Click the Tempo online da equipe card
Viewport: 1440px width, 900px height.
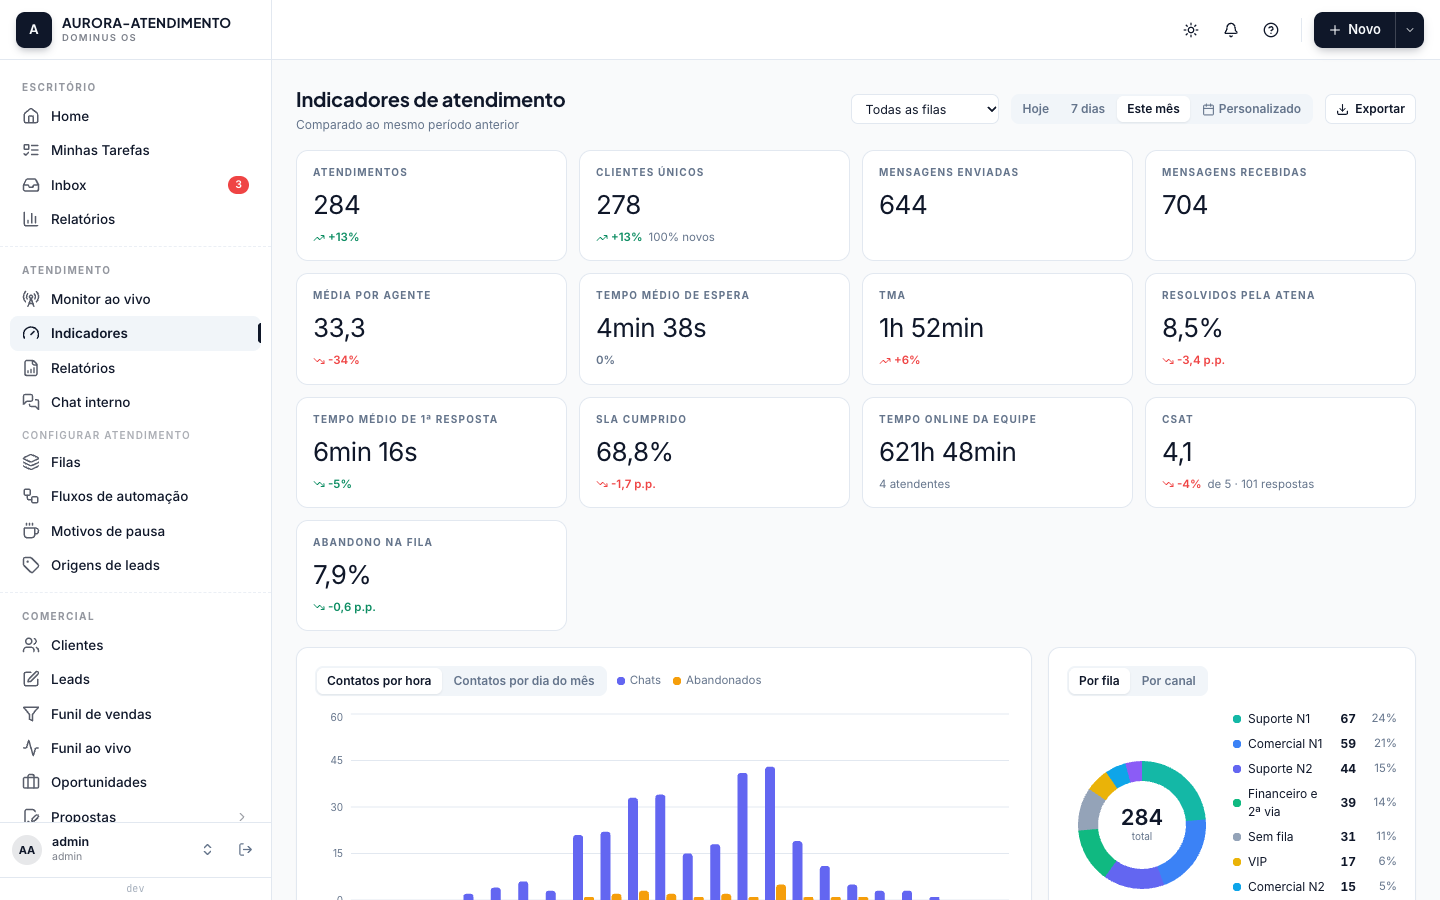point(997,453)
